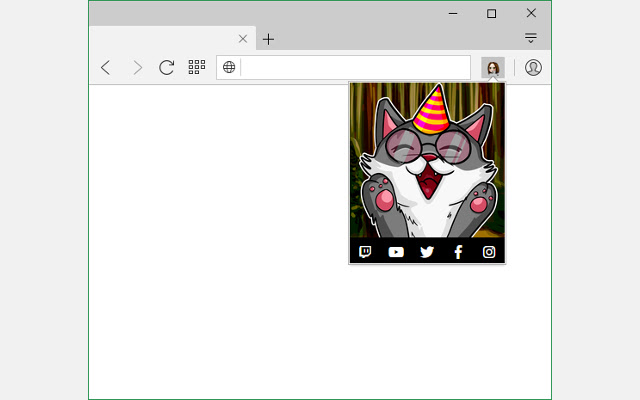Close the current browser tab
Image resolution: width=640 pixels, height=400 pixels.
[243, 39]
